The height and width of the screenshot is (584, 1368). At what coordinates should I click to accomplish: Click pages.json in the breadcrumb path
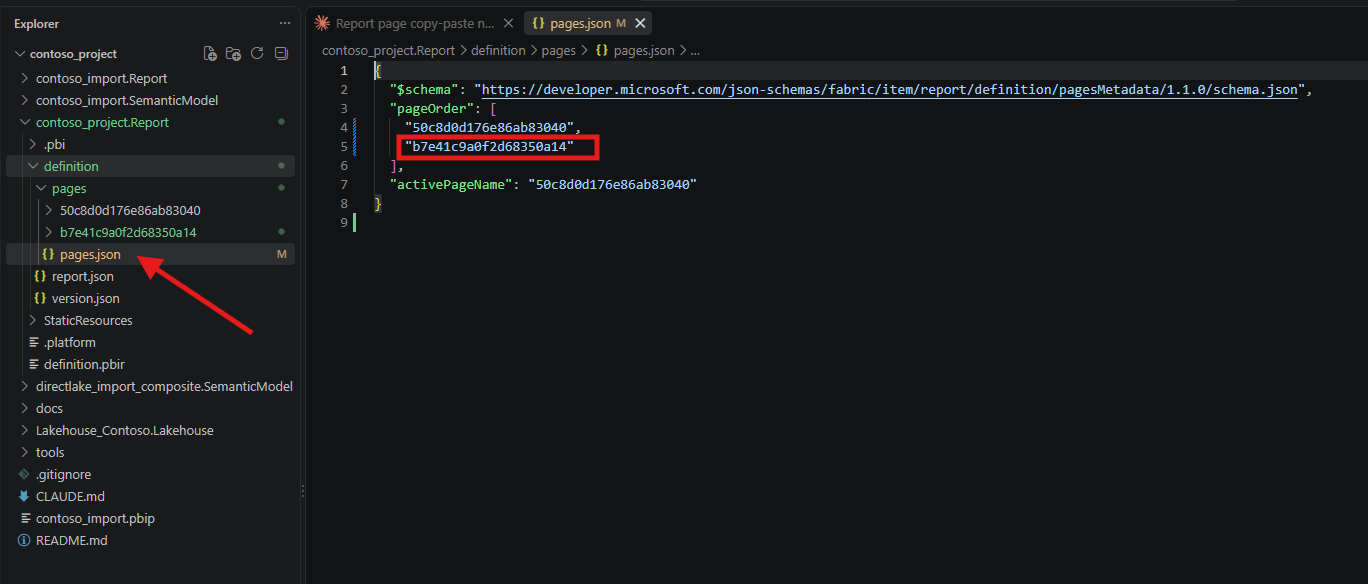click(x=643, y=50)
